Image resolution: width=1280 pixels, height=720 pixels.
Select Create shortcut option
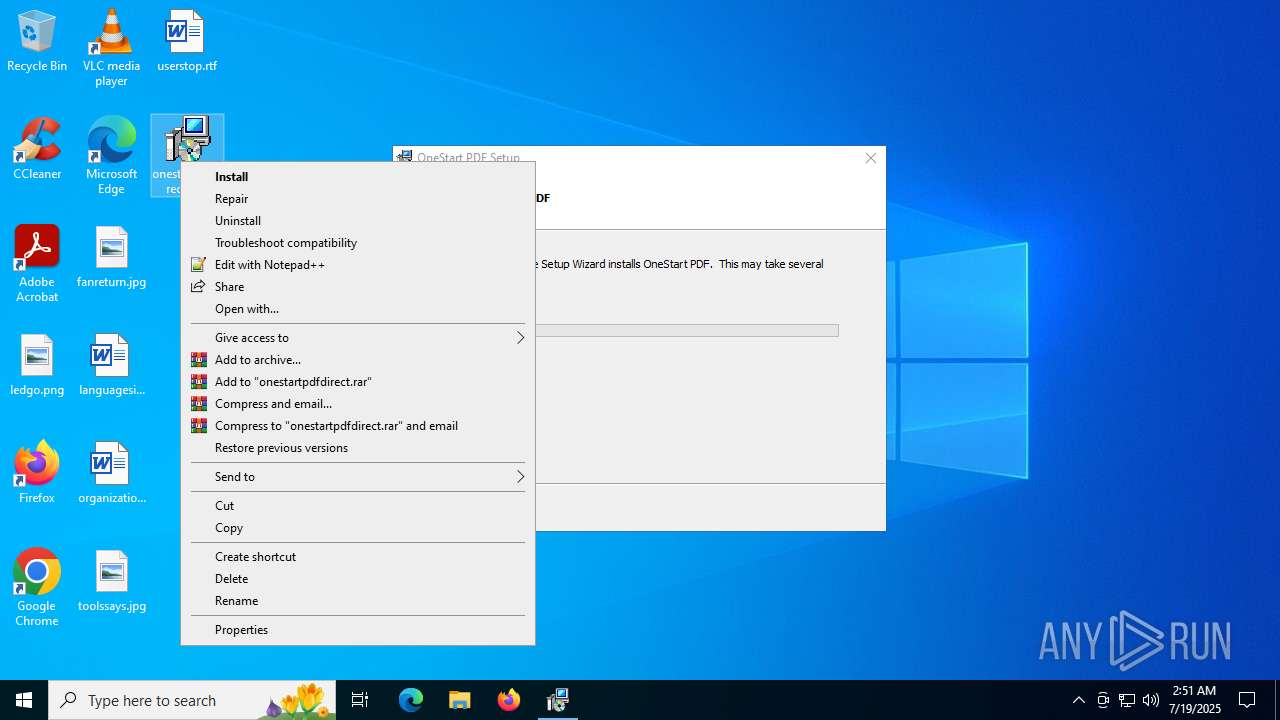(x=358, y=557)
